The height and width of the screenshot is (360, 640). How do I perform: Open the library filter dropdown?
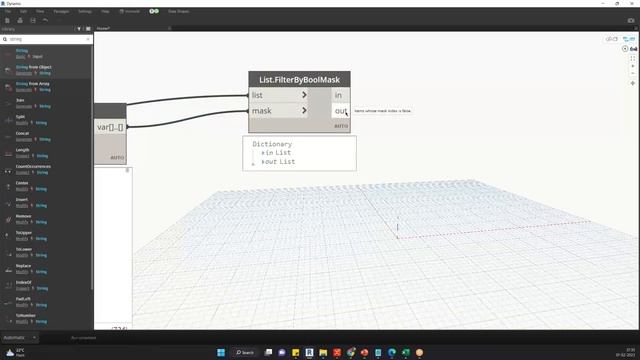pos(79,29)
